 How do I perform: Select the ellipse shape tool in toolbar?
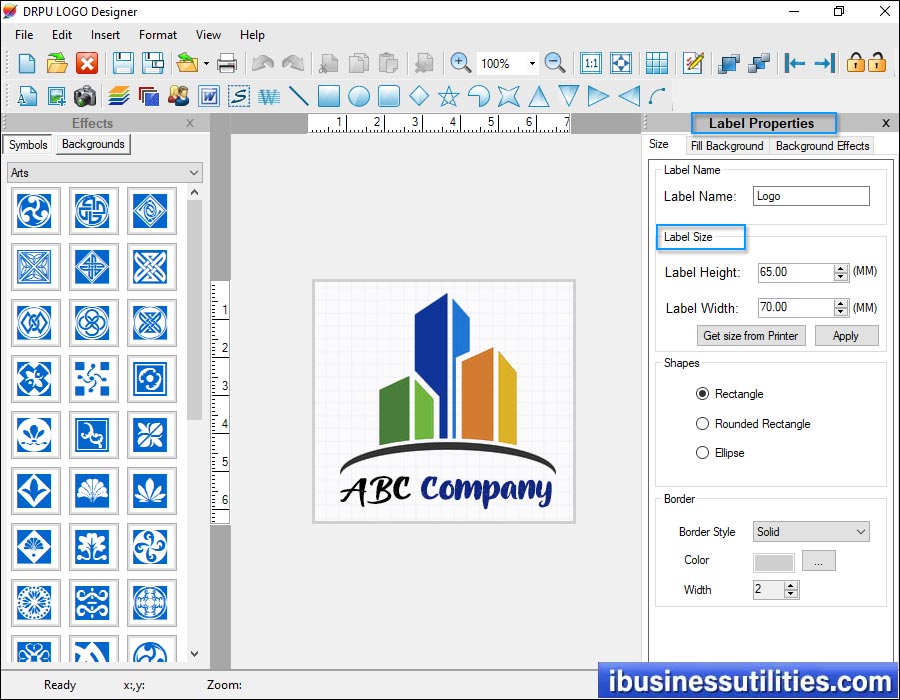[x=358, y=96]
